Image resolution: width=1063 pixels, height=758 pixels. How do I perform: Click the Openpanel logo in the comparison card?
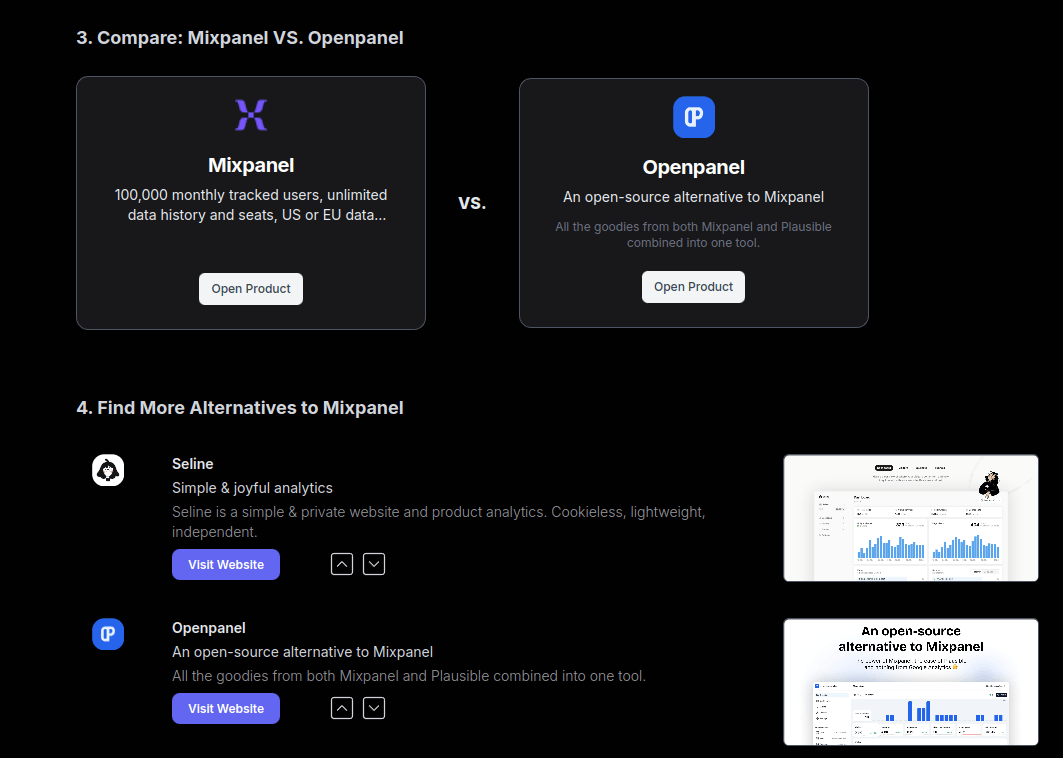pos(693,117)
